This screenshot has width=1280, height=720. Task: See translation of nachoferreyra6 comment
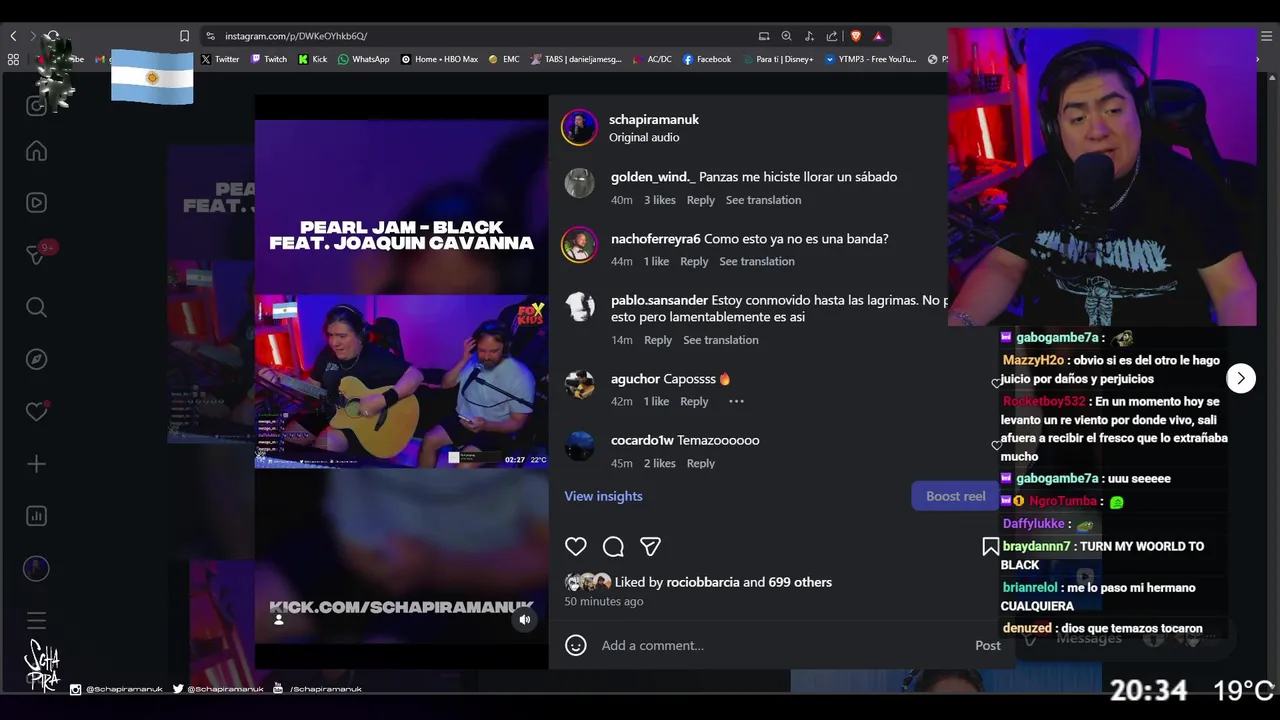coord(757,261)
